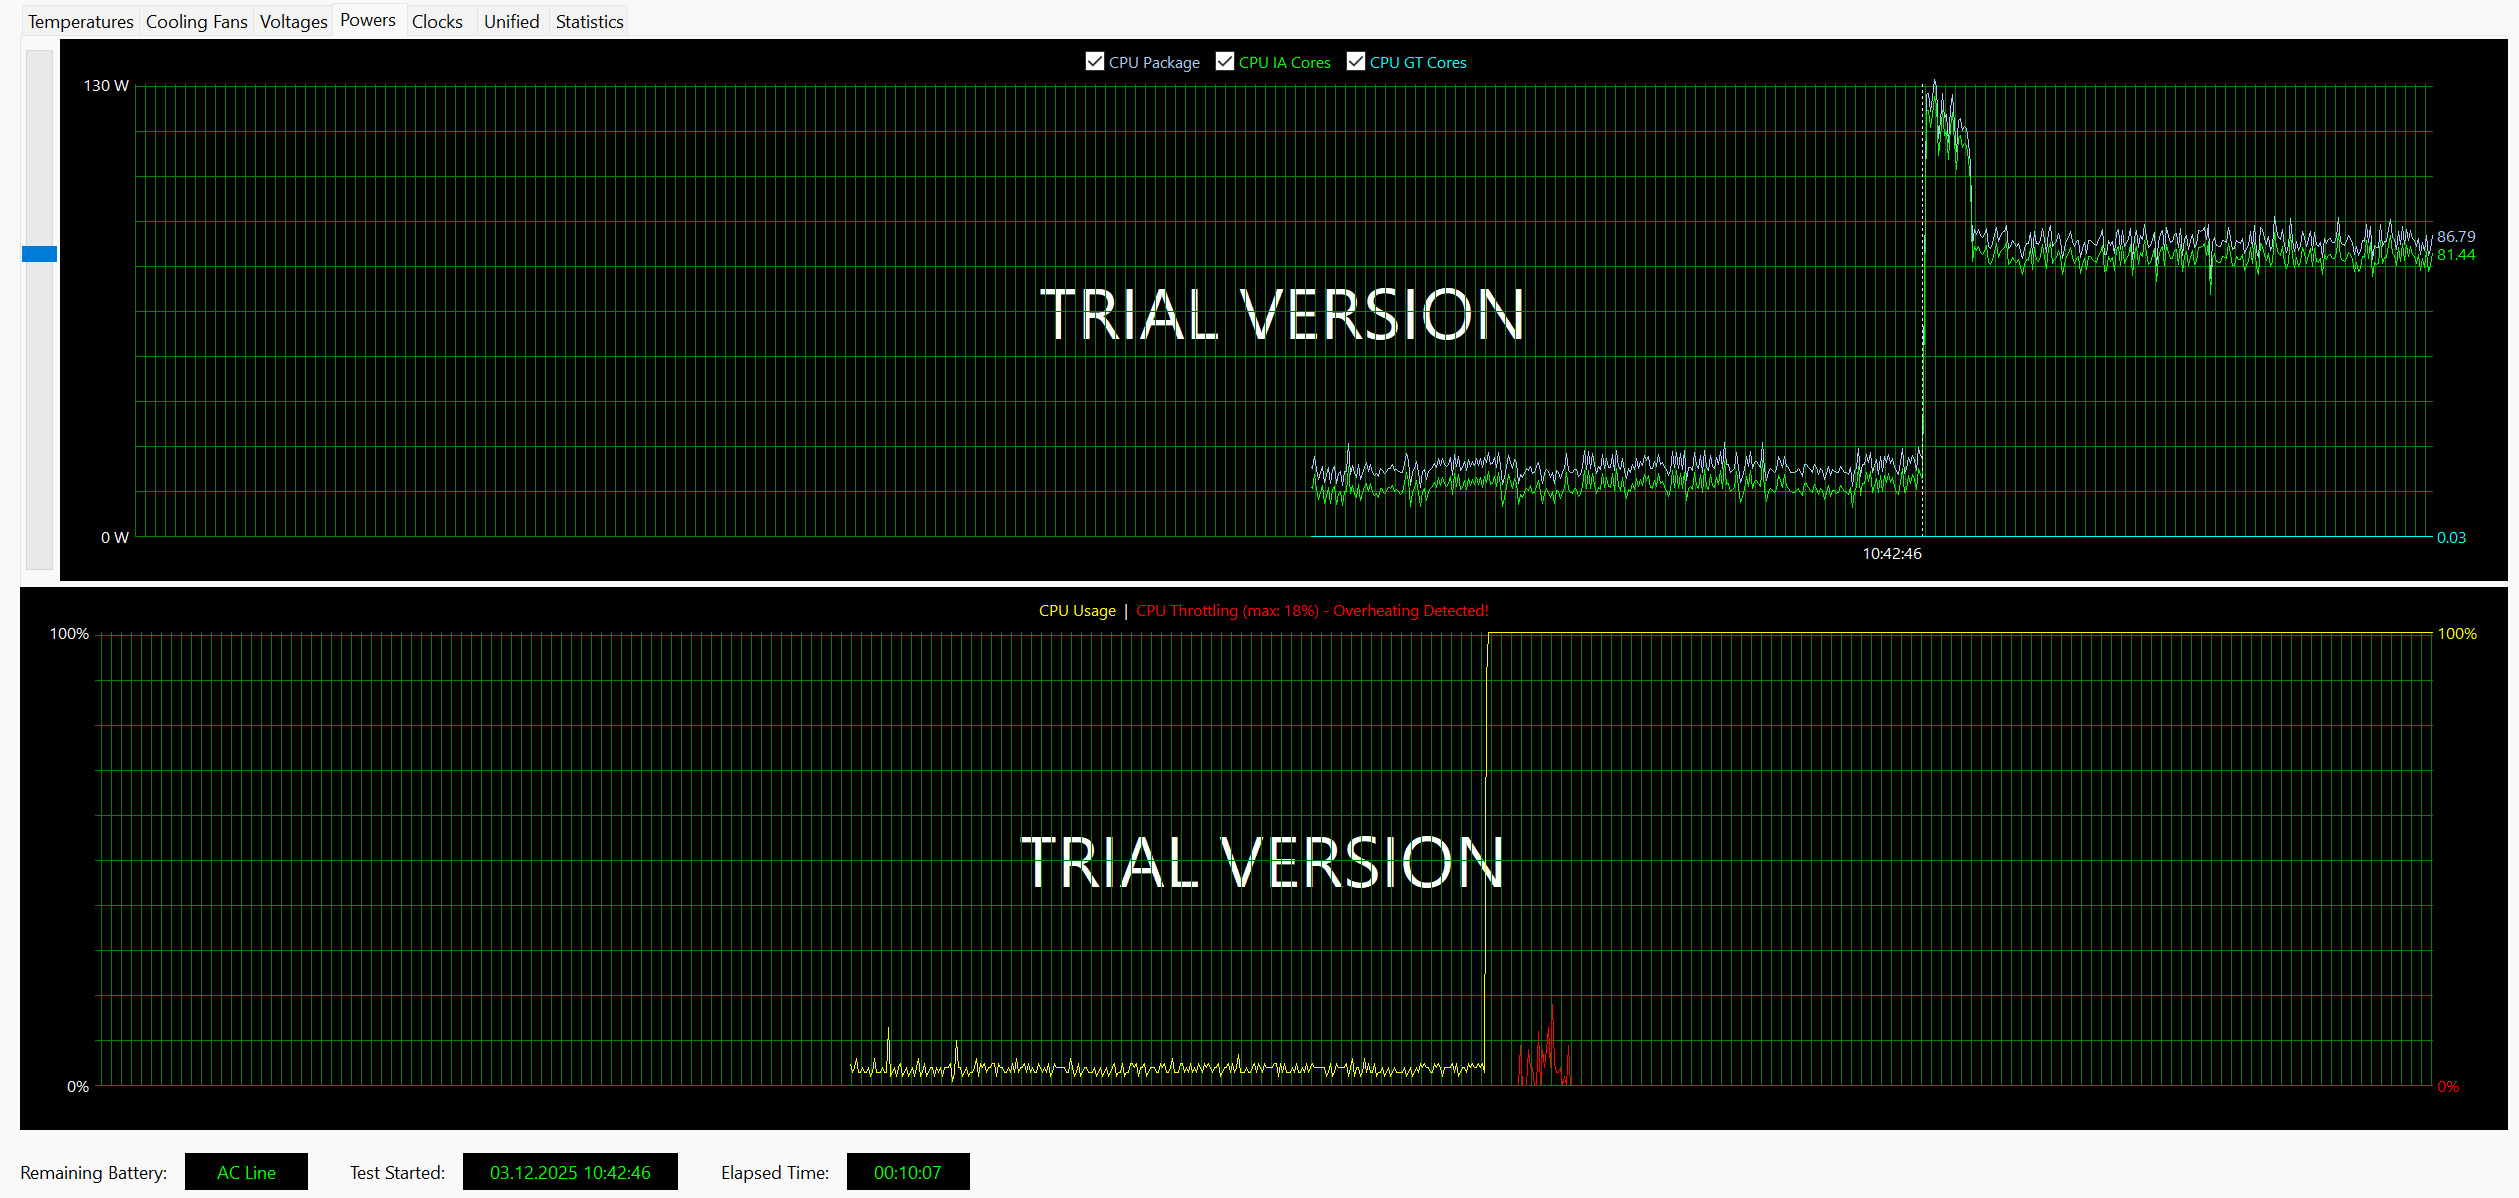
Task: Toggle the CPU IA Cores checkbox
Action: point(1225,62)
